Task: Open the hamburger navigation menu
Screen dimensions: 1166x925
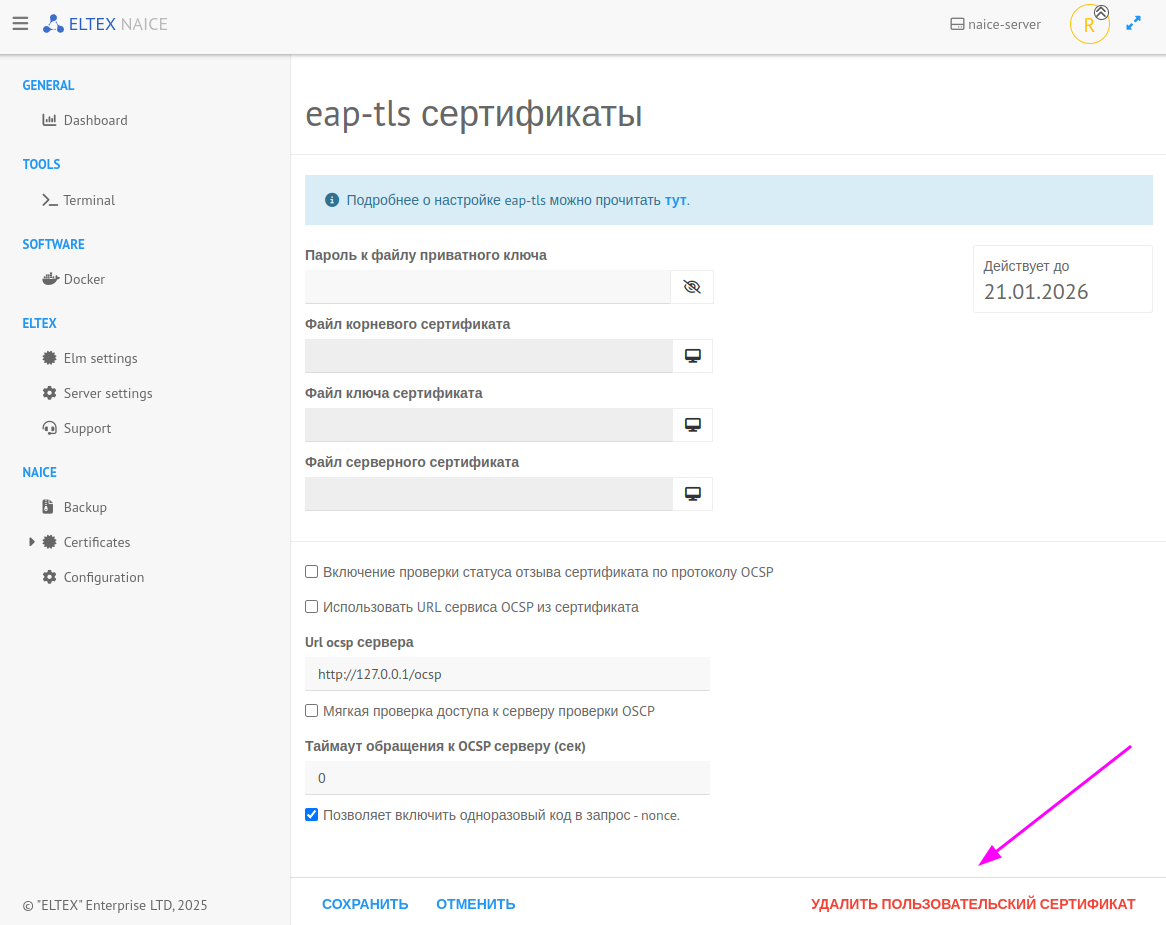Action: [20, 24]
